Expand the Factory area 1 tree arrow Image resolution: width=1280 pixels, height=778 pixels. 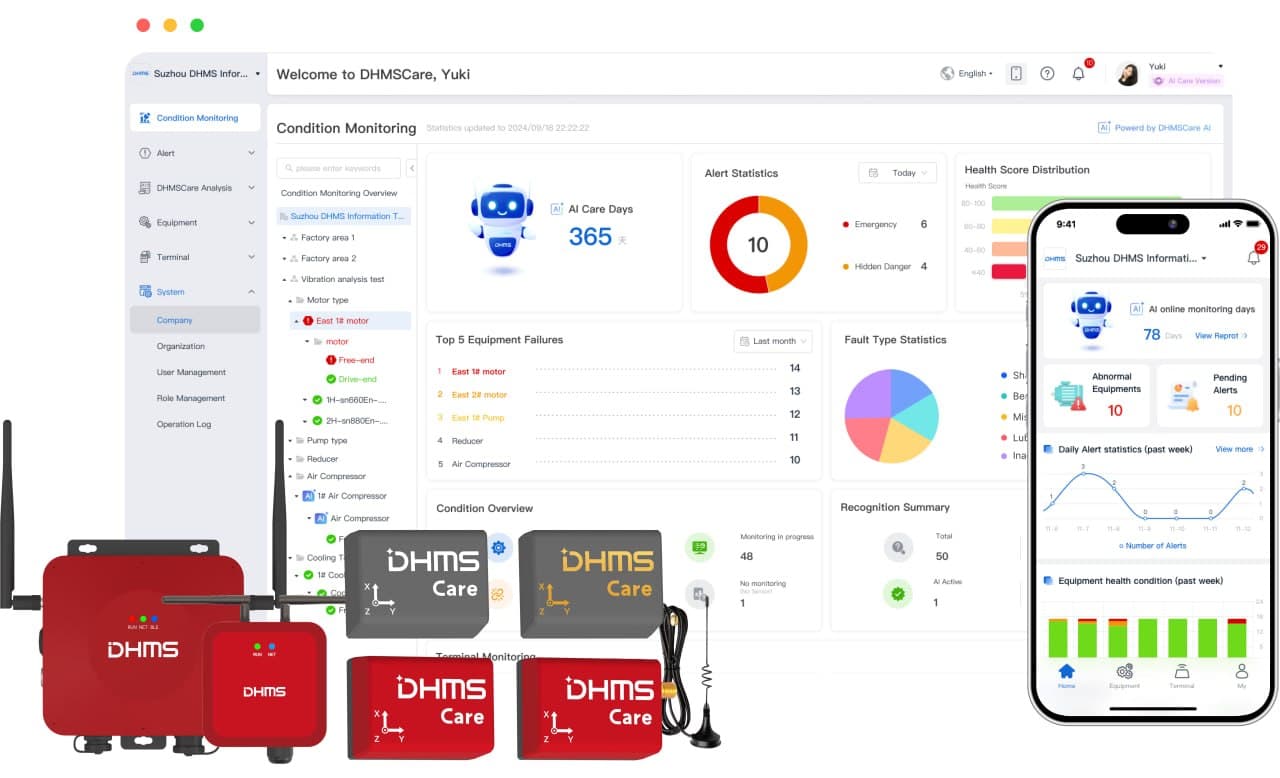click(284, 238)
